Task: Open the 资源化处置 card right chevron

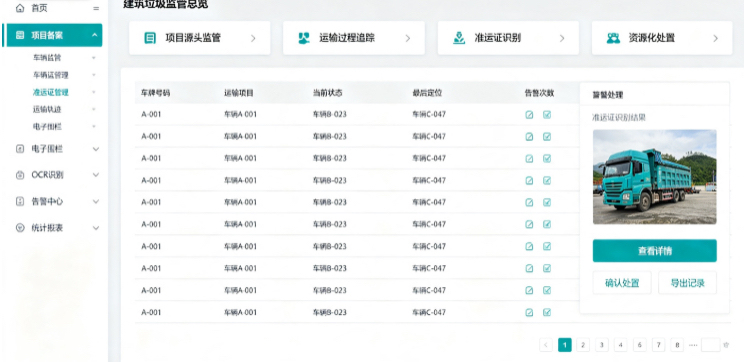Action: click(716, 38)
